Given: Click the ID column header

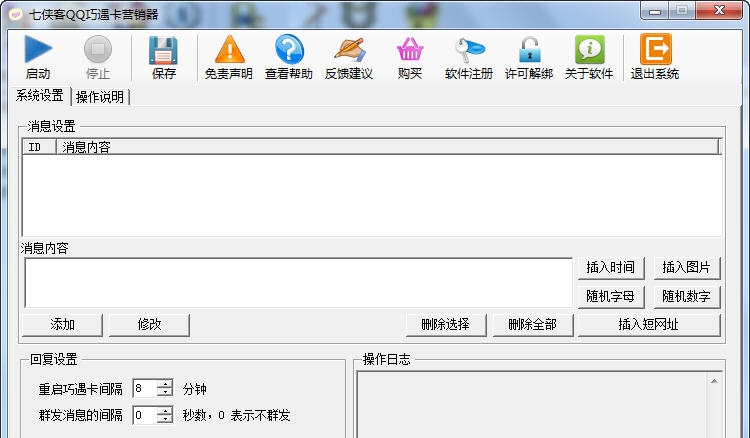Looking at the screenshot, I should click(39, 147).
